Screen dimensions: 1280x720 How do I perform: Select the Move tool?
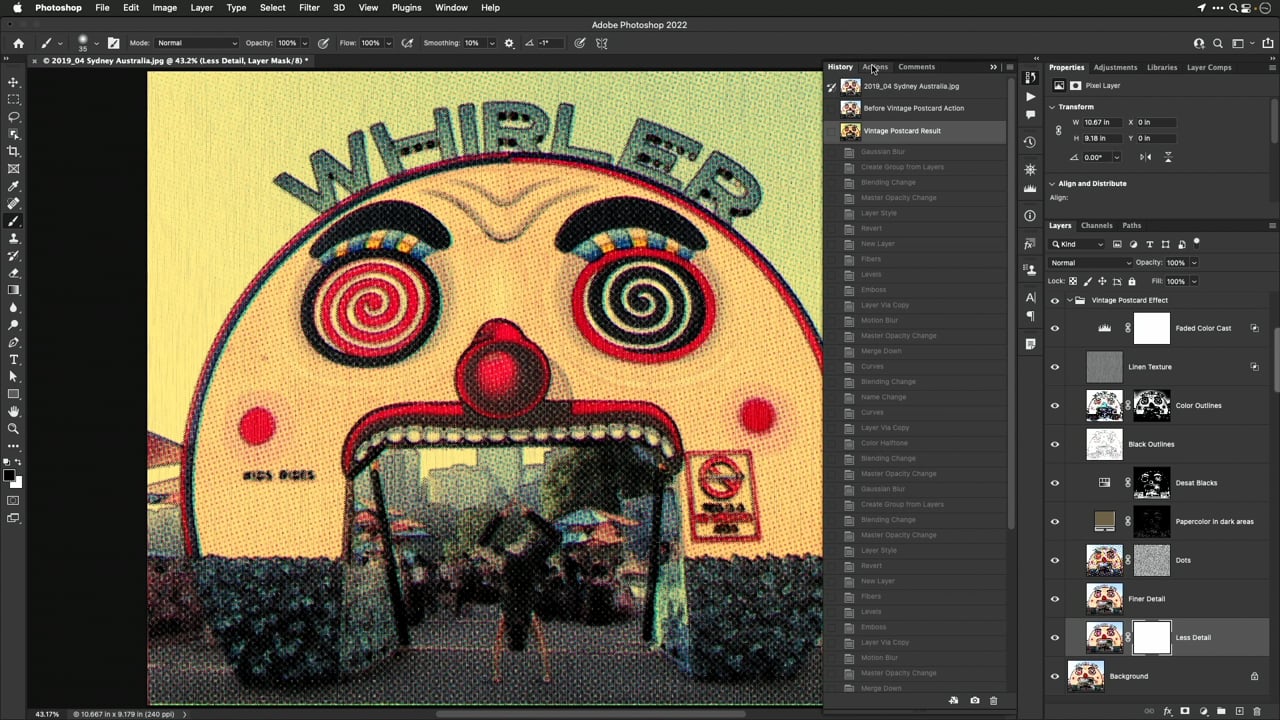point(14,82)
